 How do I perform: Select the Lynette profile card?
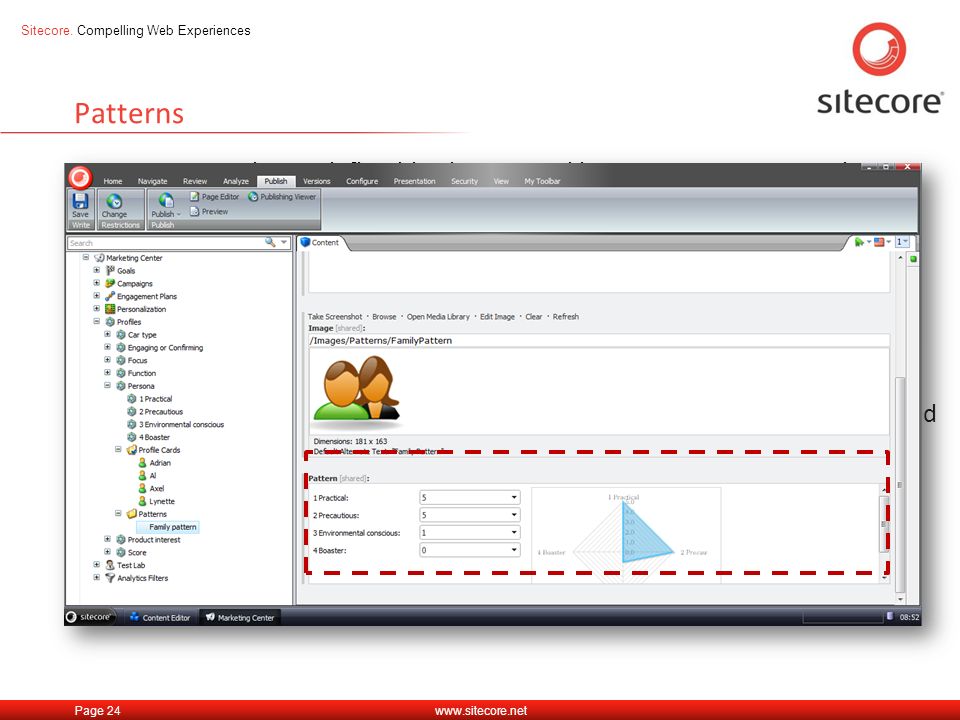[x=157, y=501]
